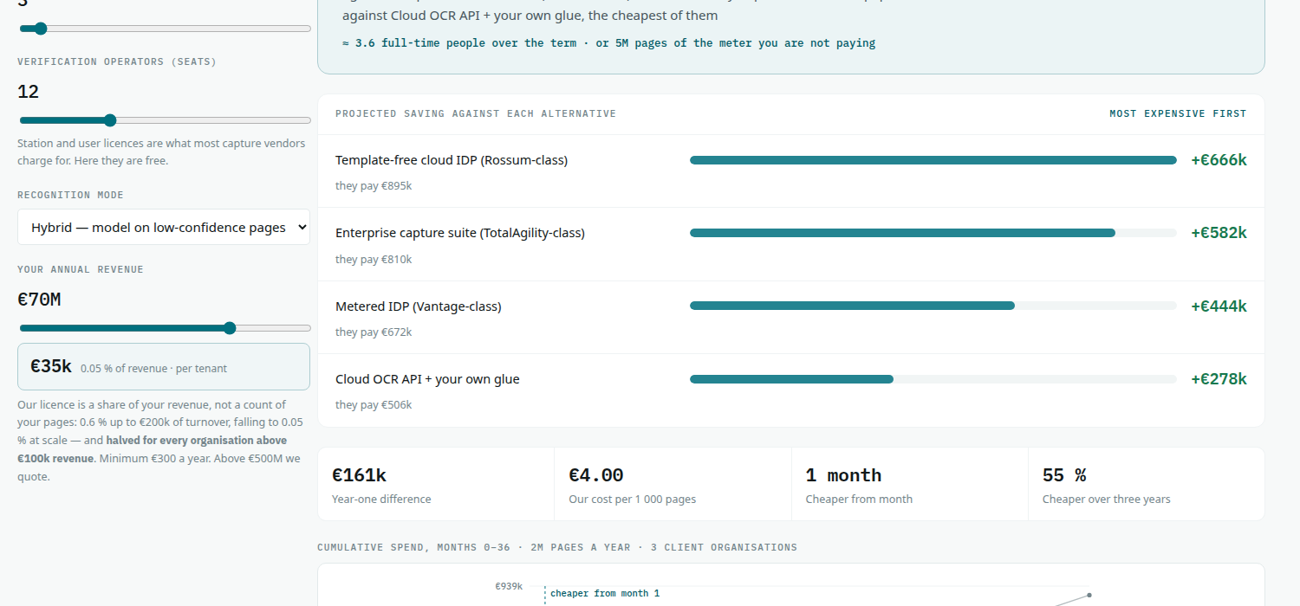The height and width of the screenshot is (606, 1300).
Task: Click the +€278k saving figure
Action: tap(1218, 379)
